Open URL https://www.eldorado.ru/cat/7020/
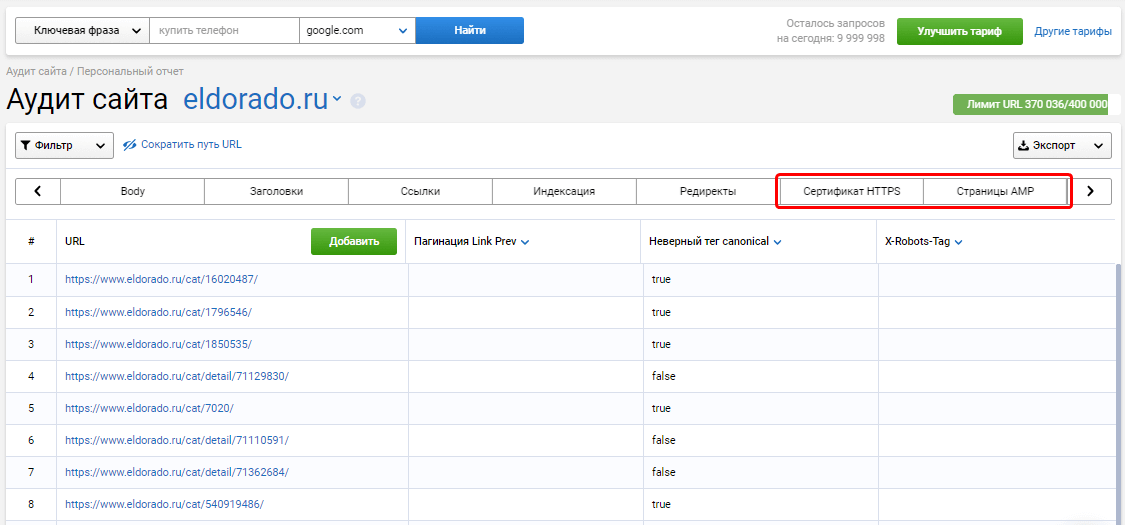Viewport: 1125px width, 525px height. (149, 408)
